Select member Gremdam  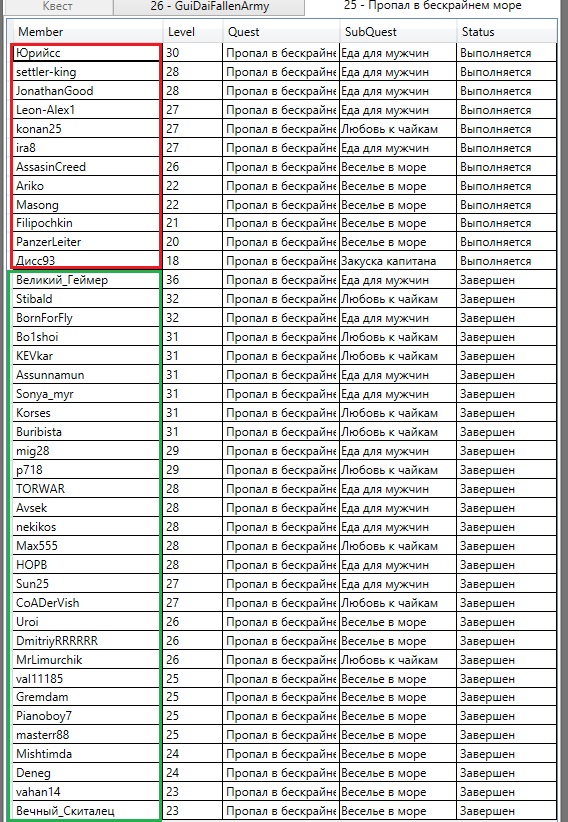pos(86,697)
